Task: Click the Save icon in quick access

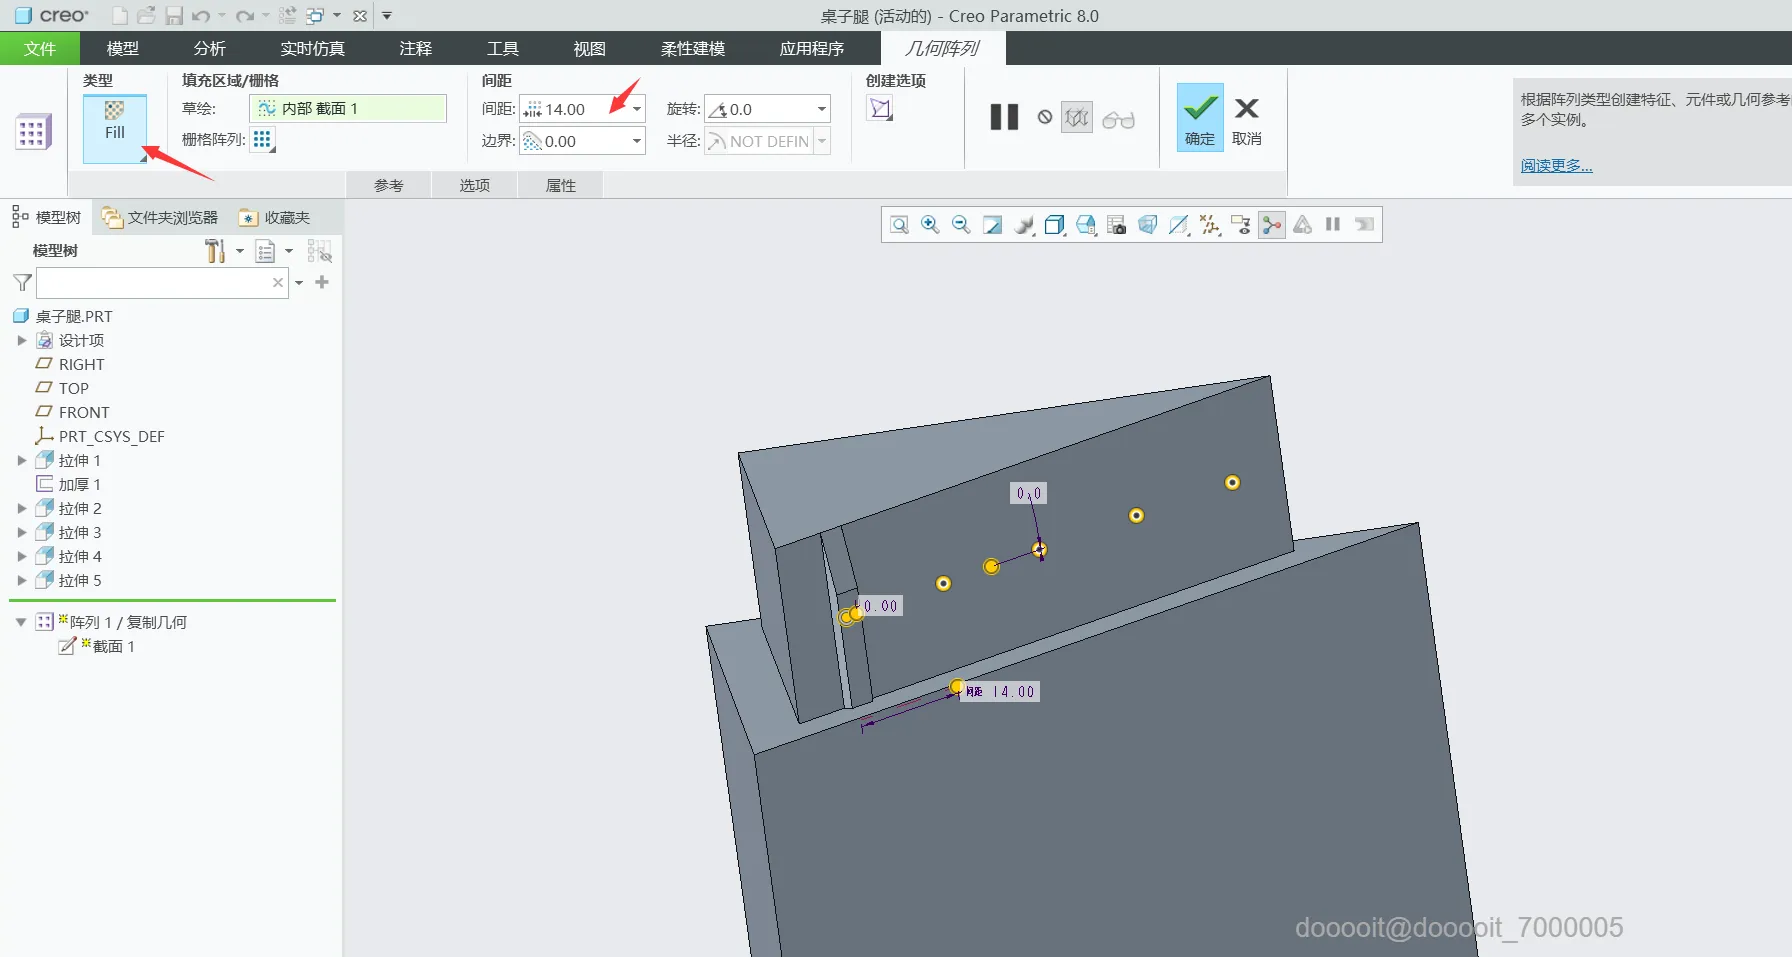Action: click(174, 15)
